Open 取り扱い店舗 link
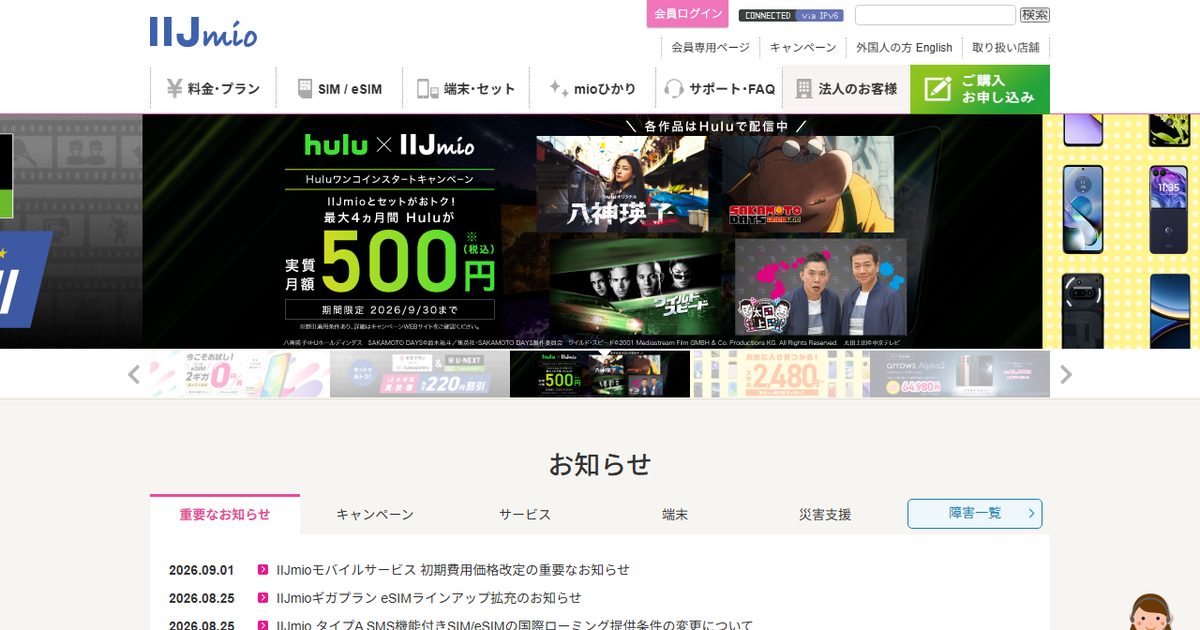 (x=1005, y=47)
